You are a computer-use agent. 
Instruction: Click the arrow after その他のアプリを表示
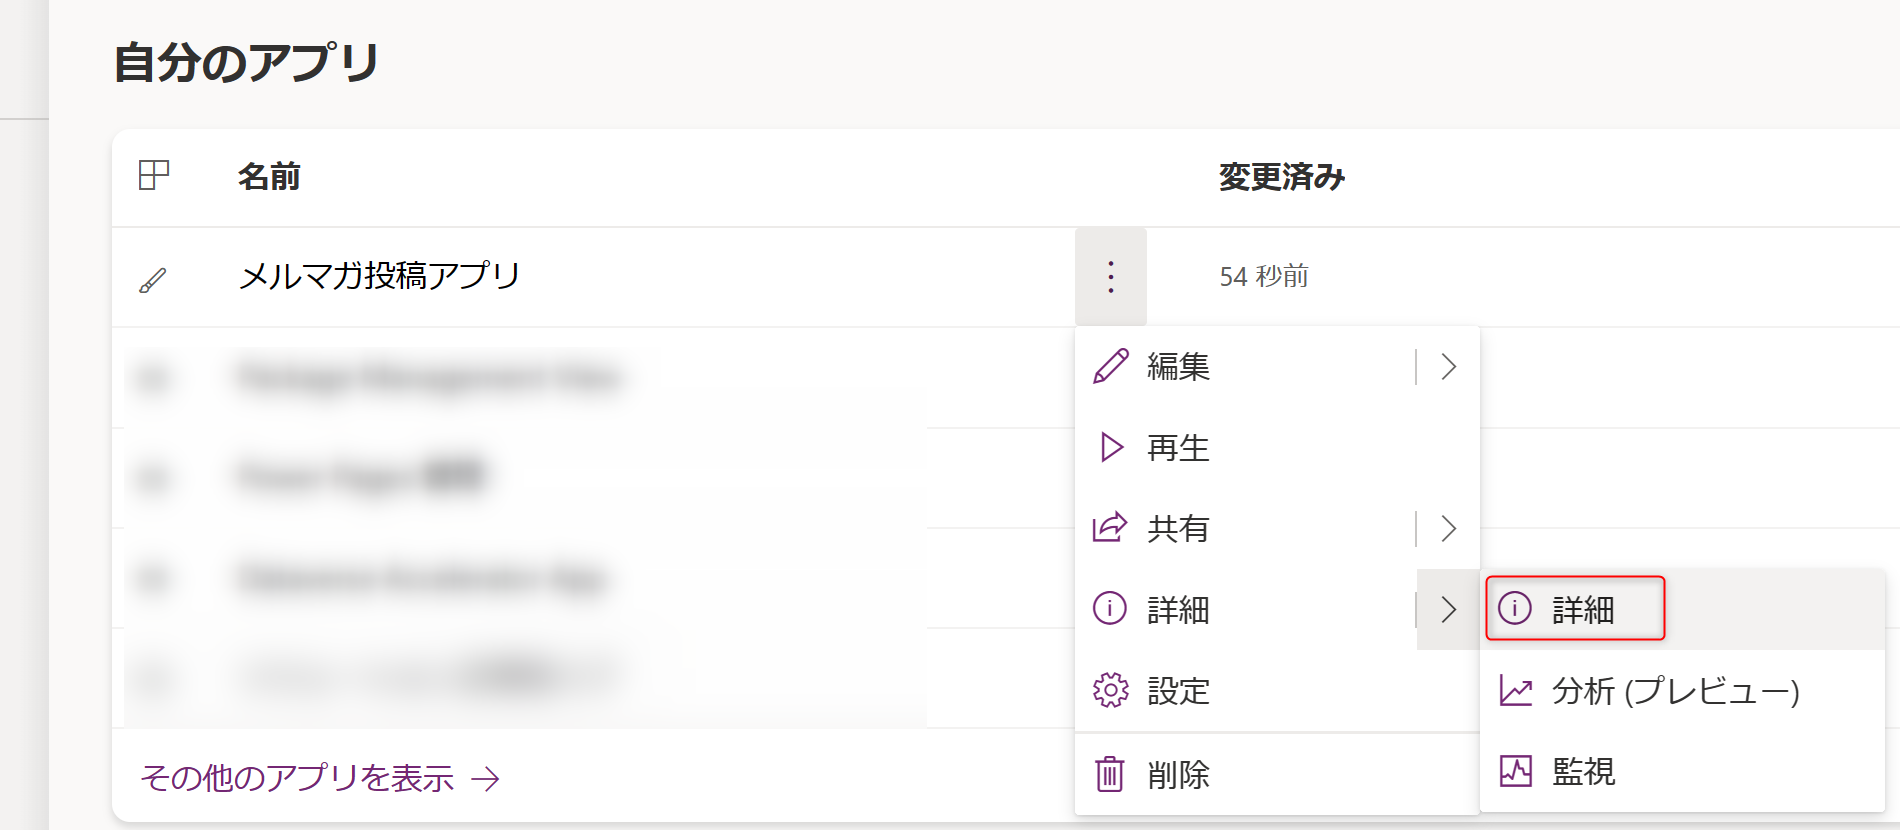point(486,779)
